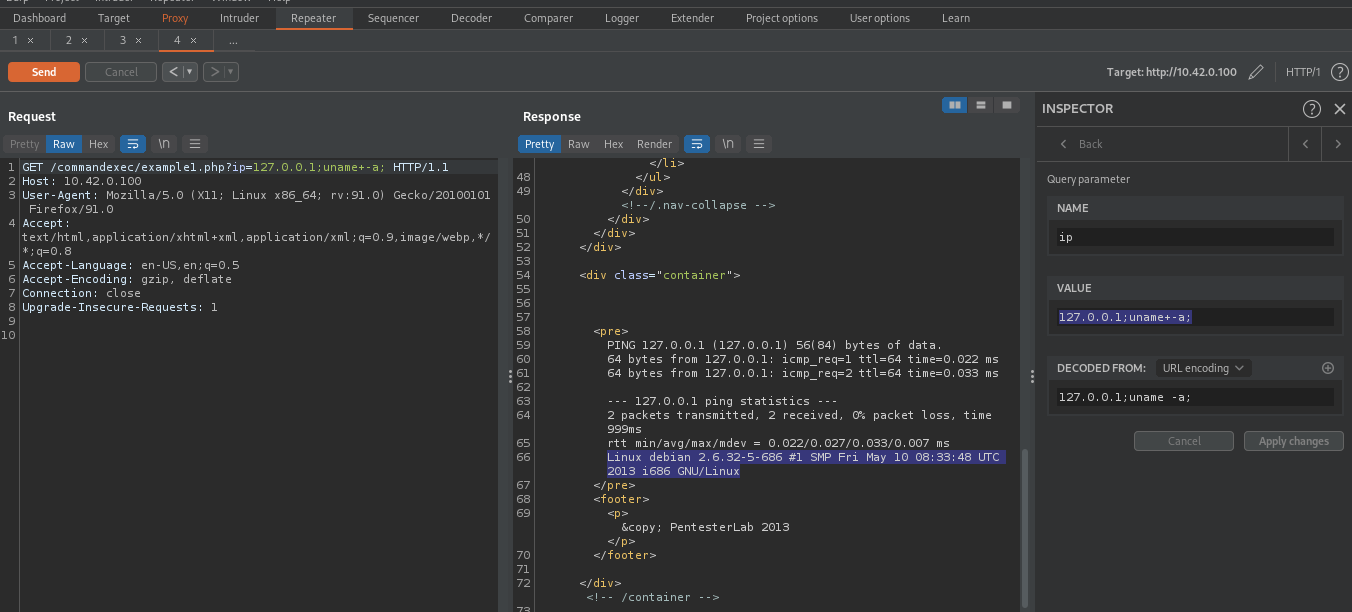Click the Cancel button beside Send
Image resolution: width=1352 pixels, height=612 pixels.
(x=121, y=72)
